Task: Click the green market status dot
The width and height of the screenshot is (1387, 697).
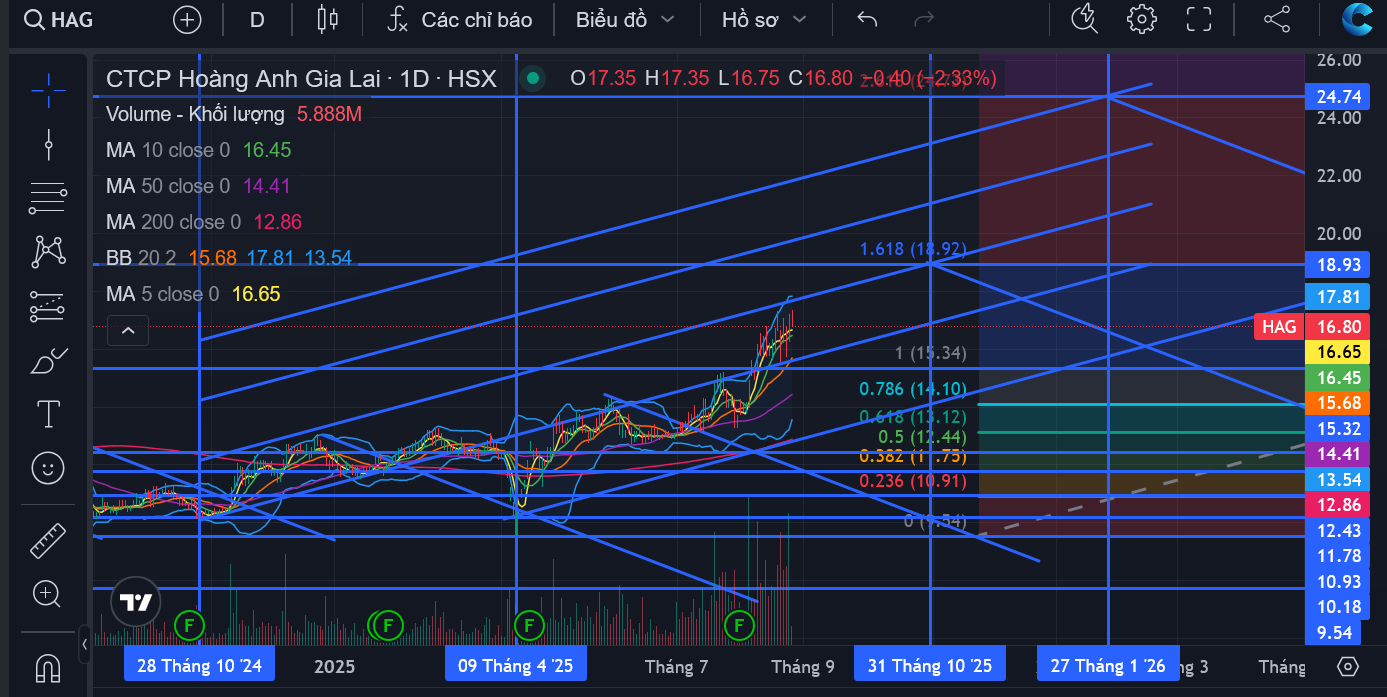Action: point(533,78)
